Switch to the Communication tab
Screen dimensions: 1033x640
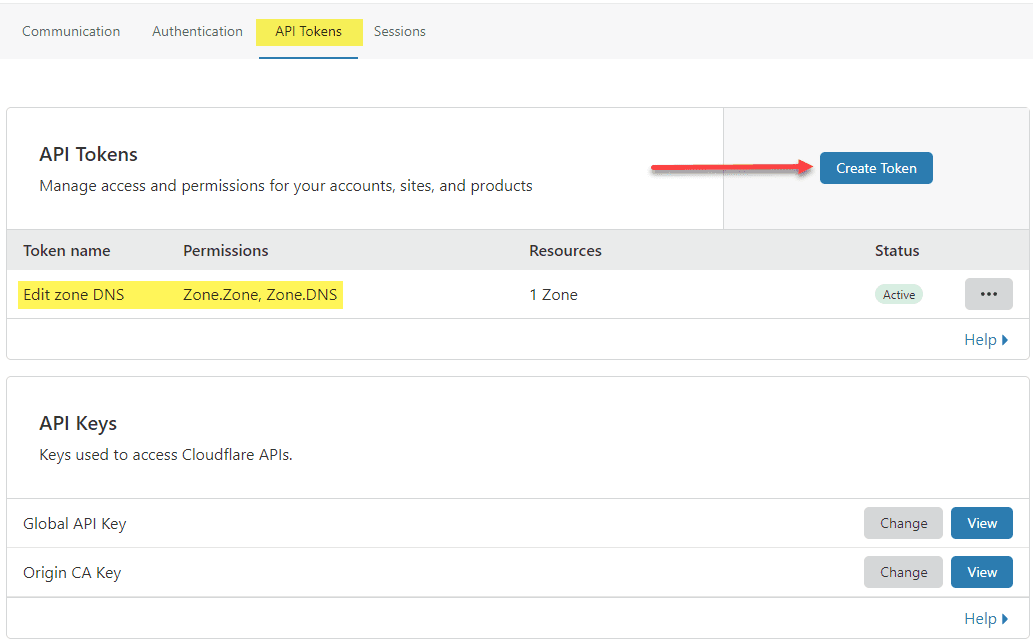[x=71, y=31]
